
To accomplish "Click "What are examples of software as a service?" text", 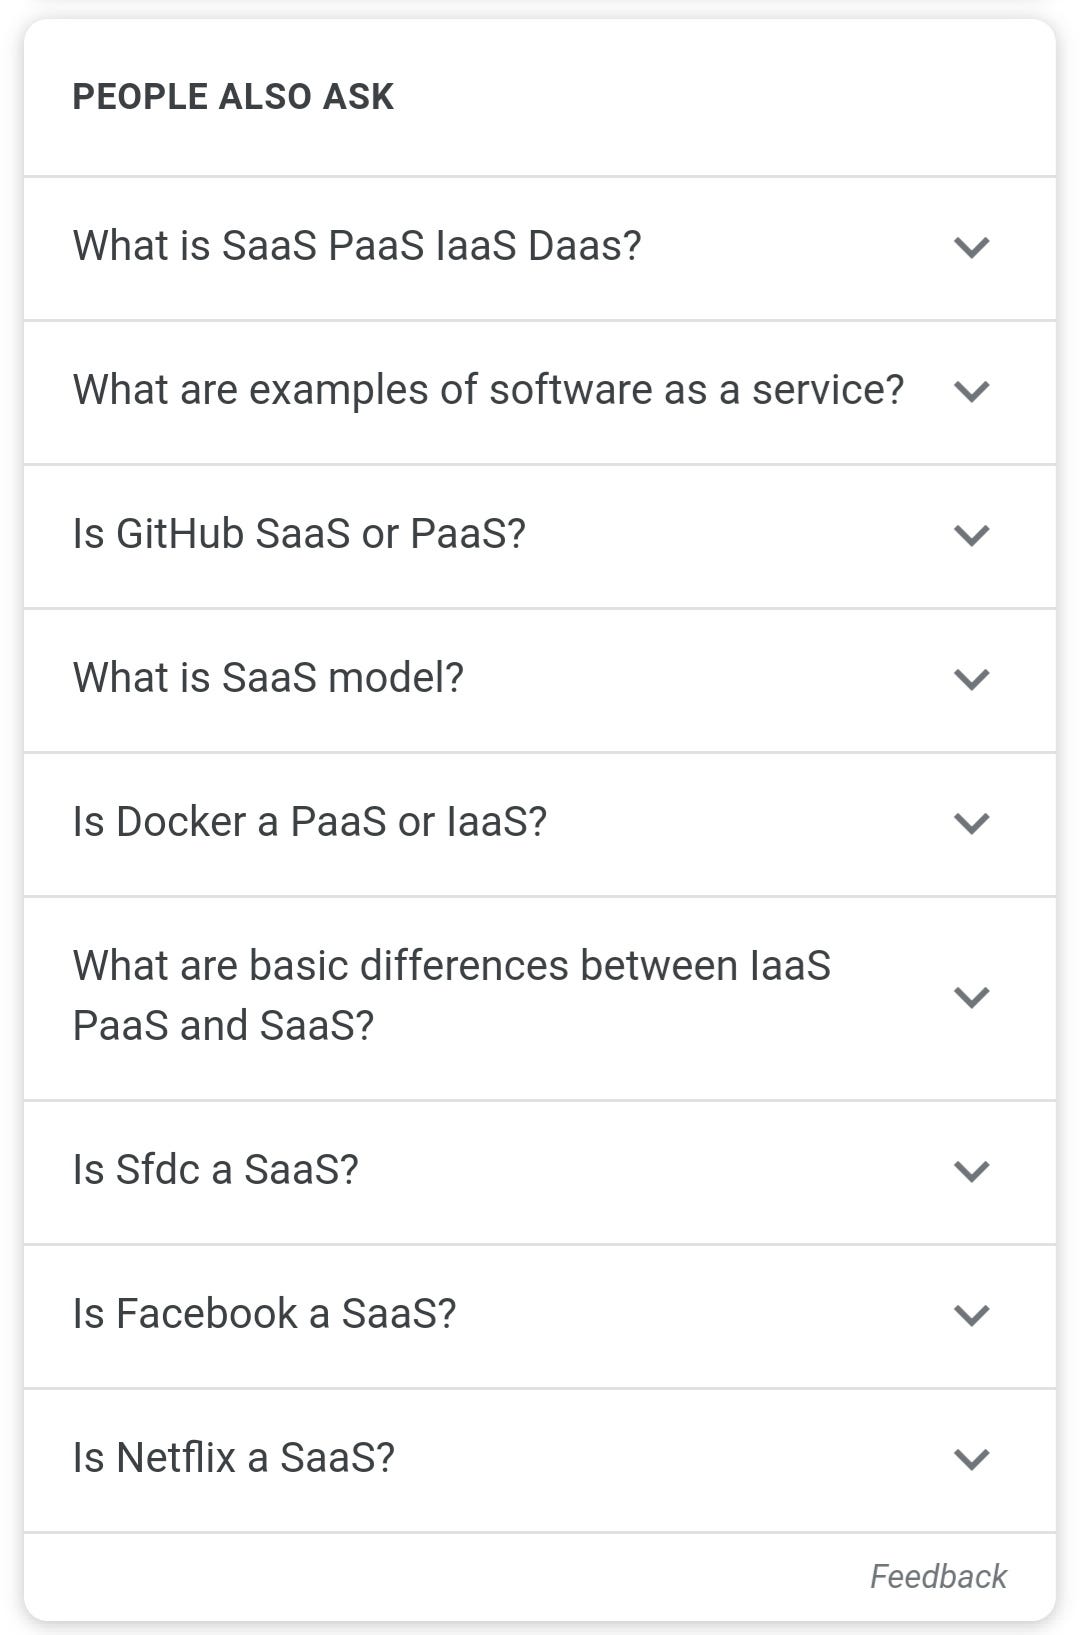I will 488,390.
